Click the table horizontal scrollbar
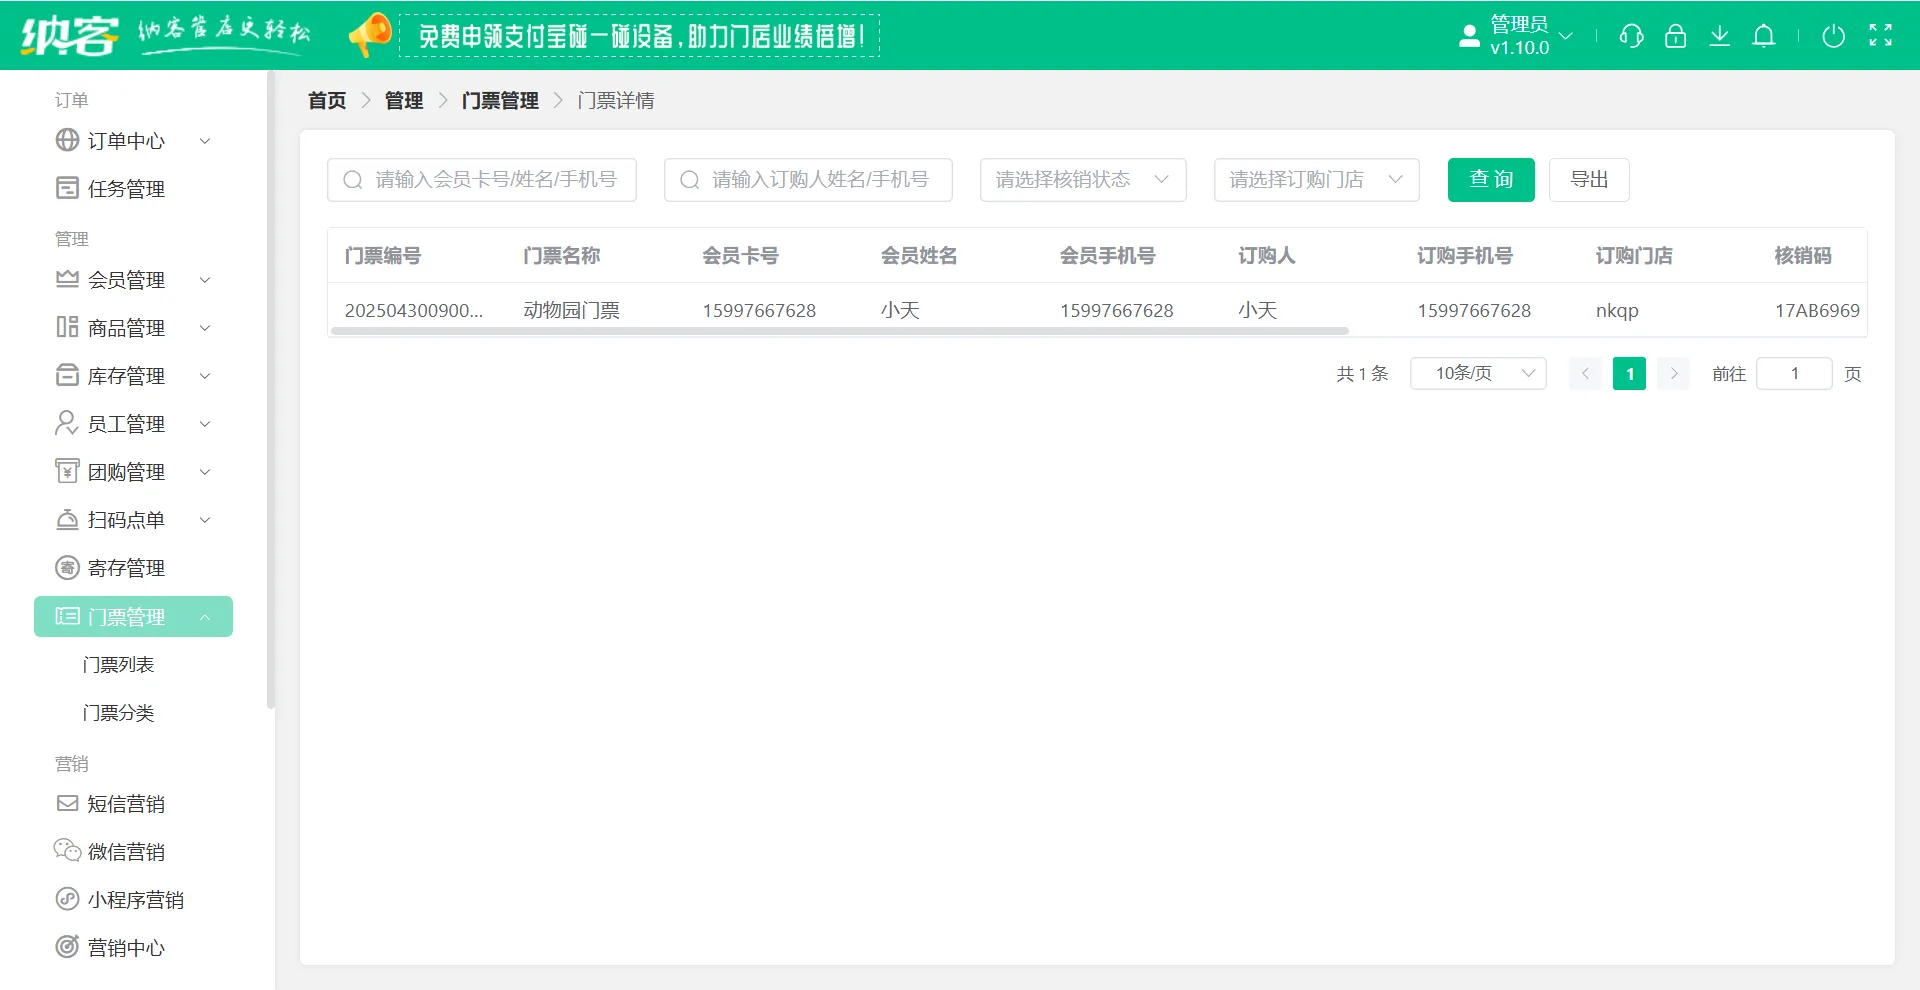The image size is (1920, 990). tap(840, 331)
